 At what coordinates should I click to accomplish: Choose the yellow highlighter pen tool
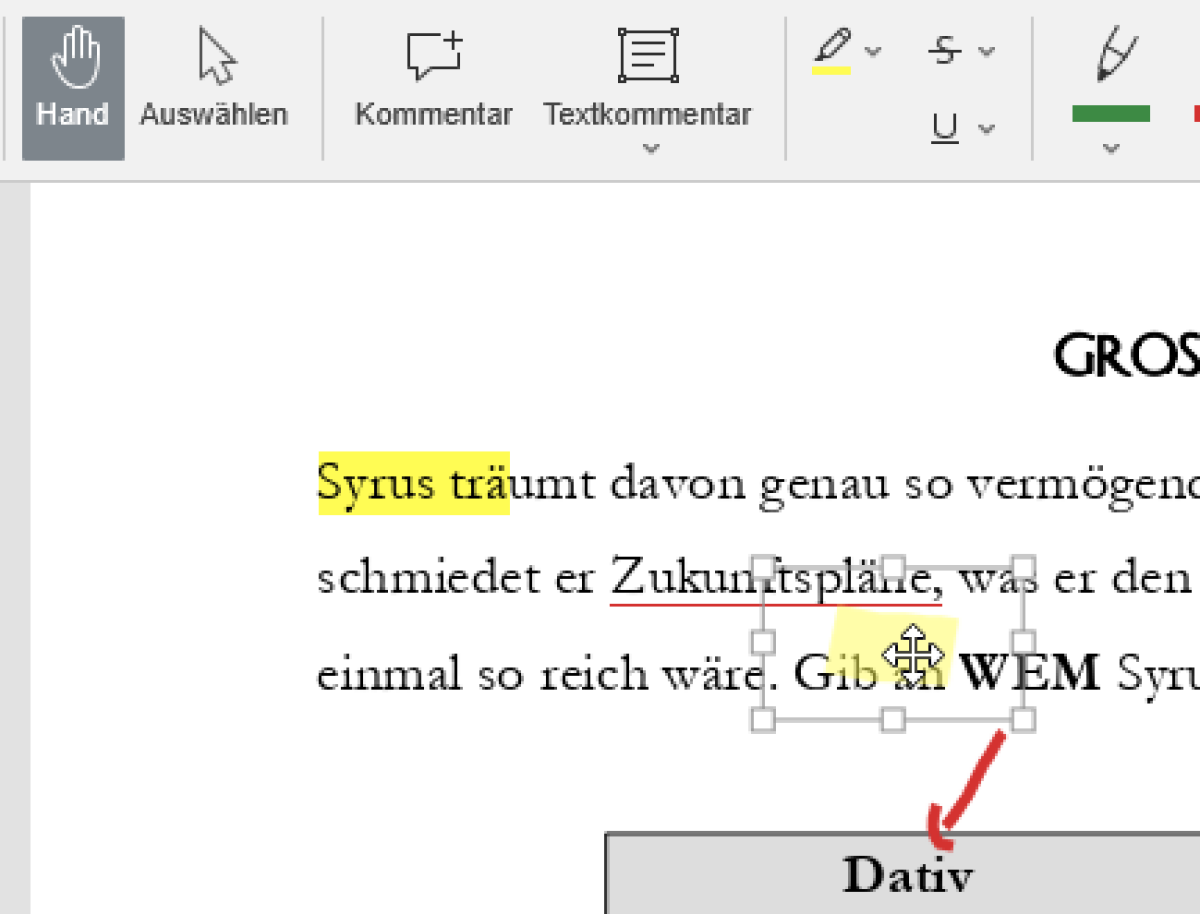pyautogui.click(x=832, y=52)
